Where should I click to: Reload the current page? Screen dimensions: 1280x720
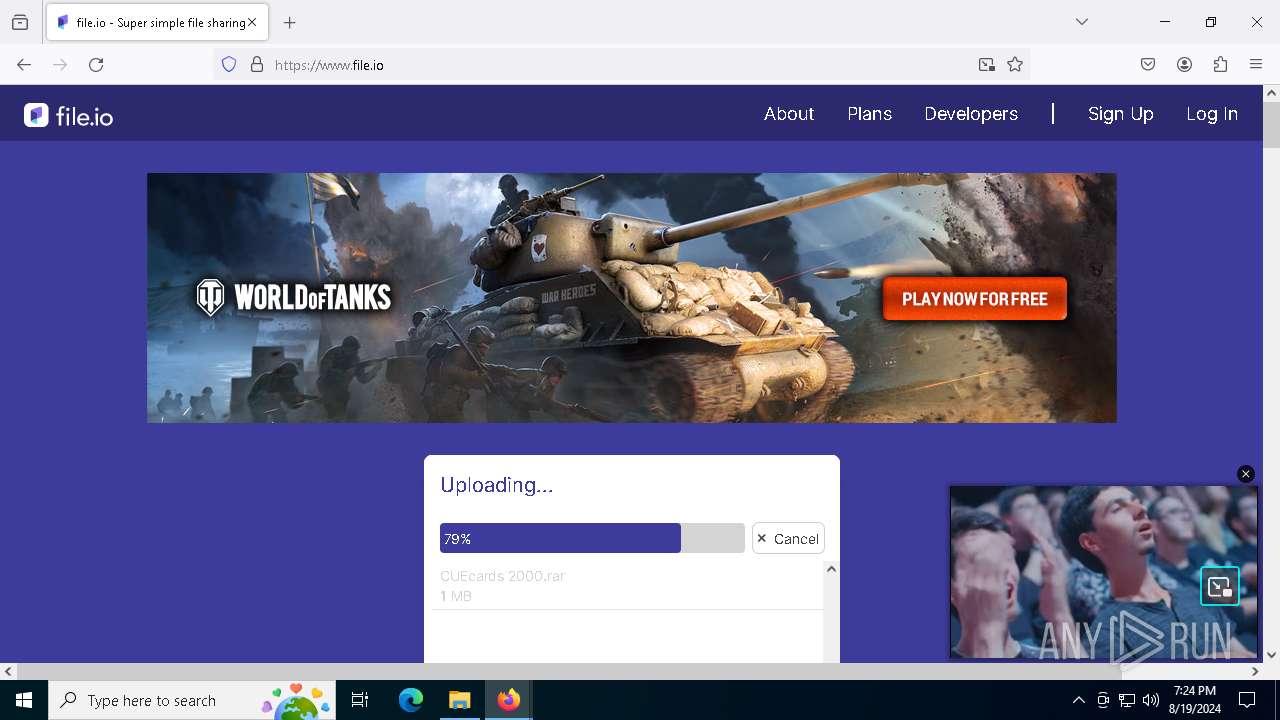point(96,65)
